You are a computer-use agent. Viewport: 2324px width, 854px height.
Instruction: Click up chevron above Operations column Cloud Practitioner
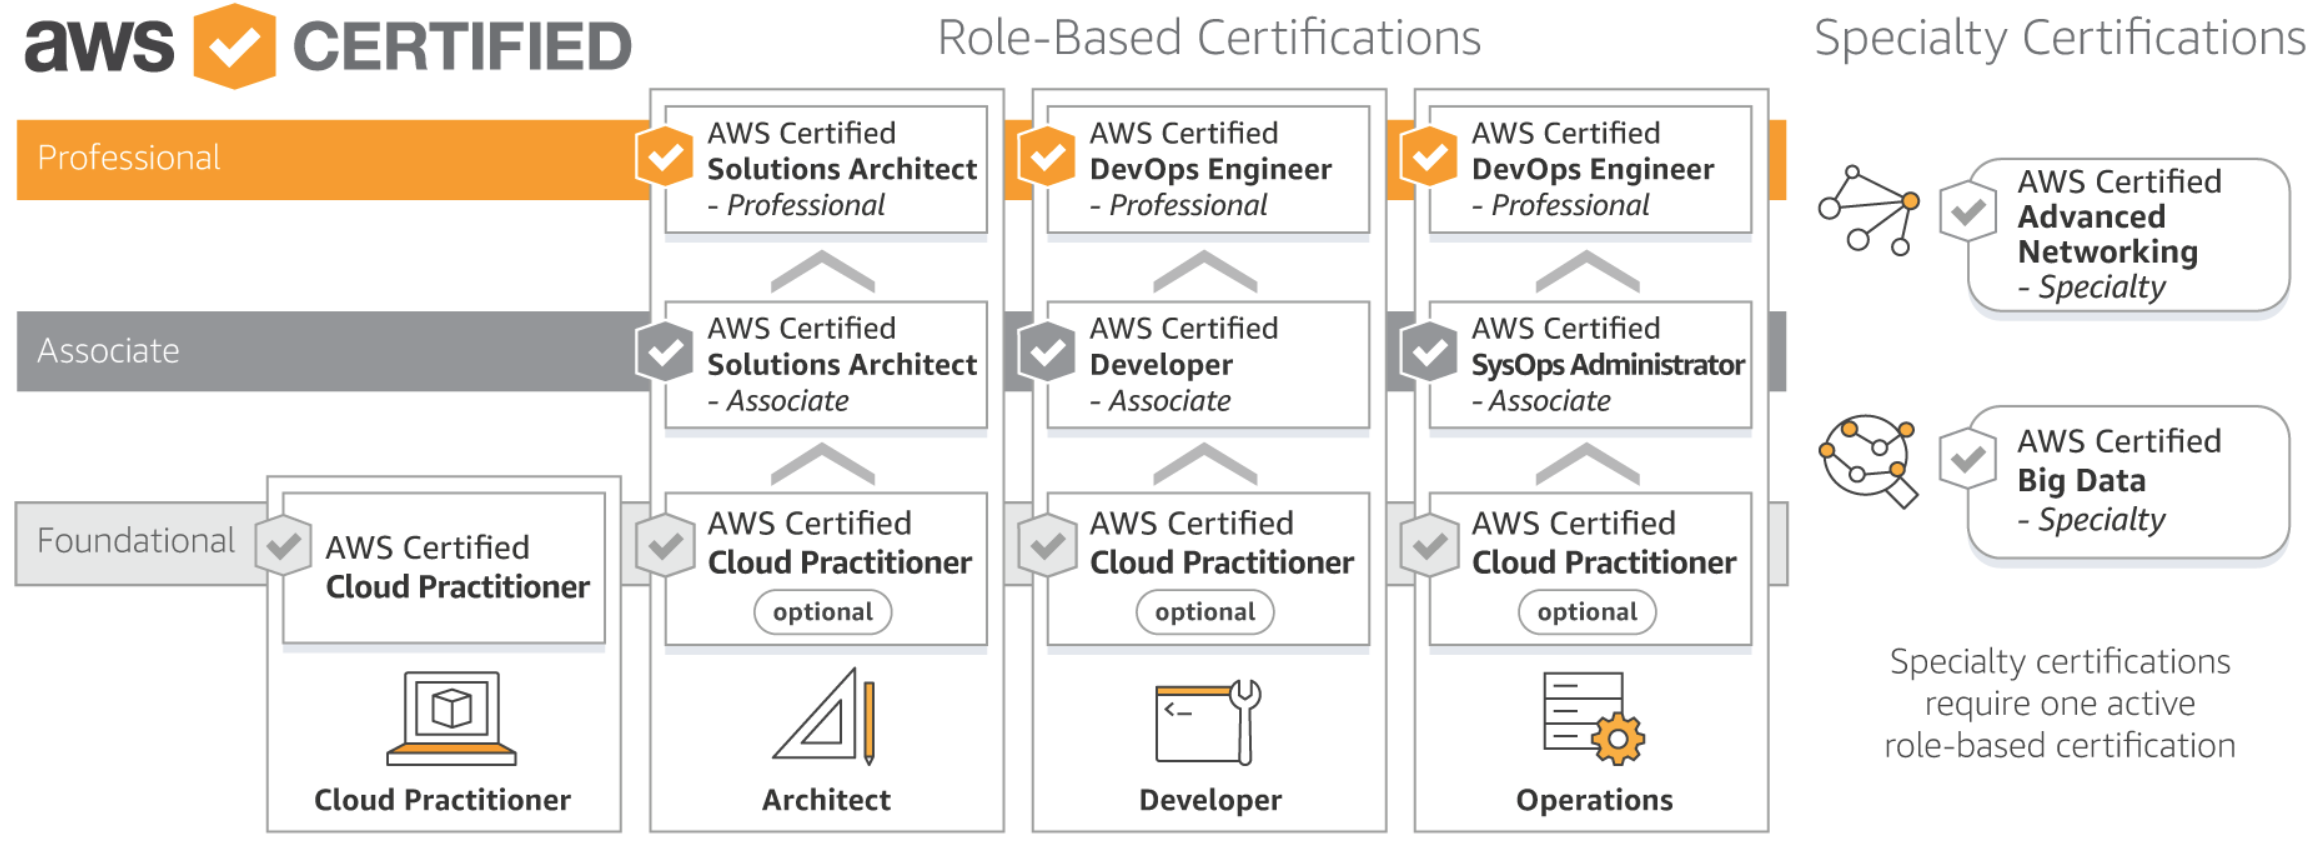click(1587, 464)
